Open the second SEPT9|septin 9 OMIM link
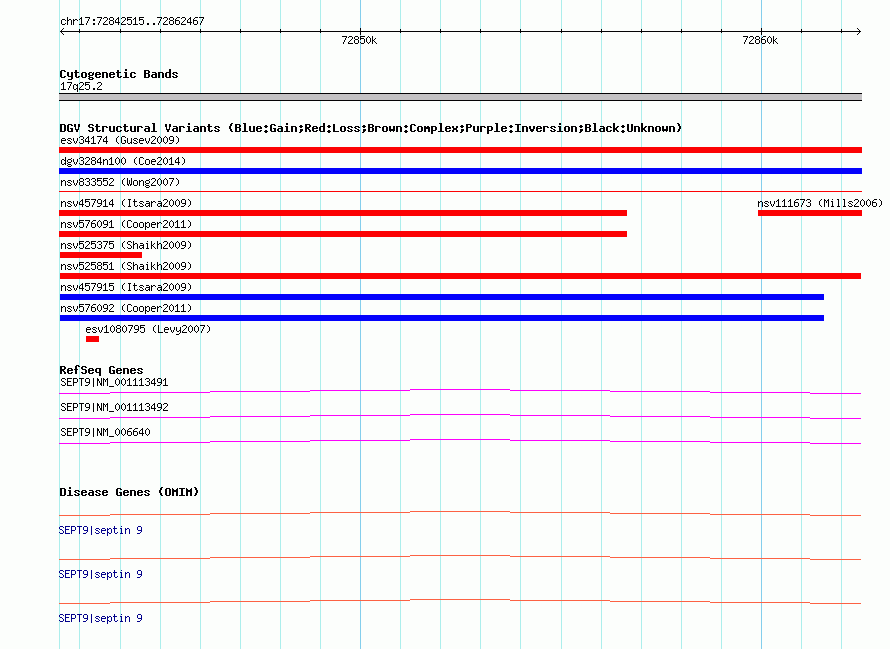 point(100,575)
